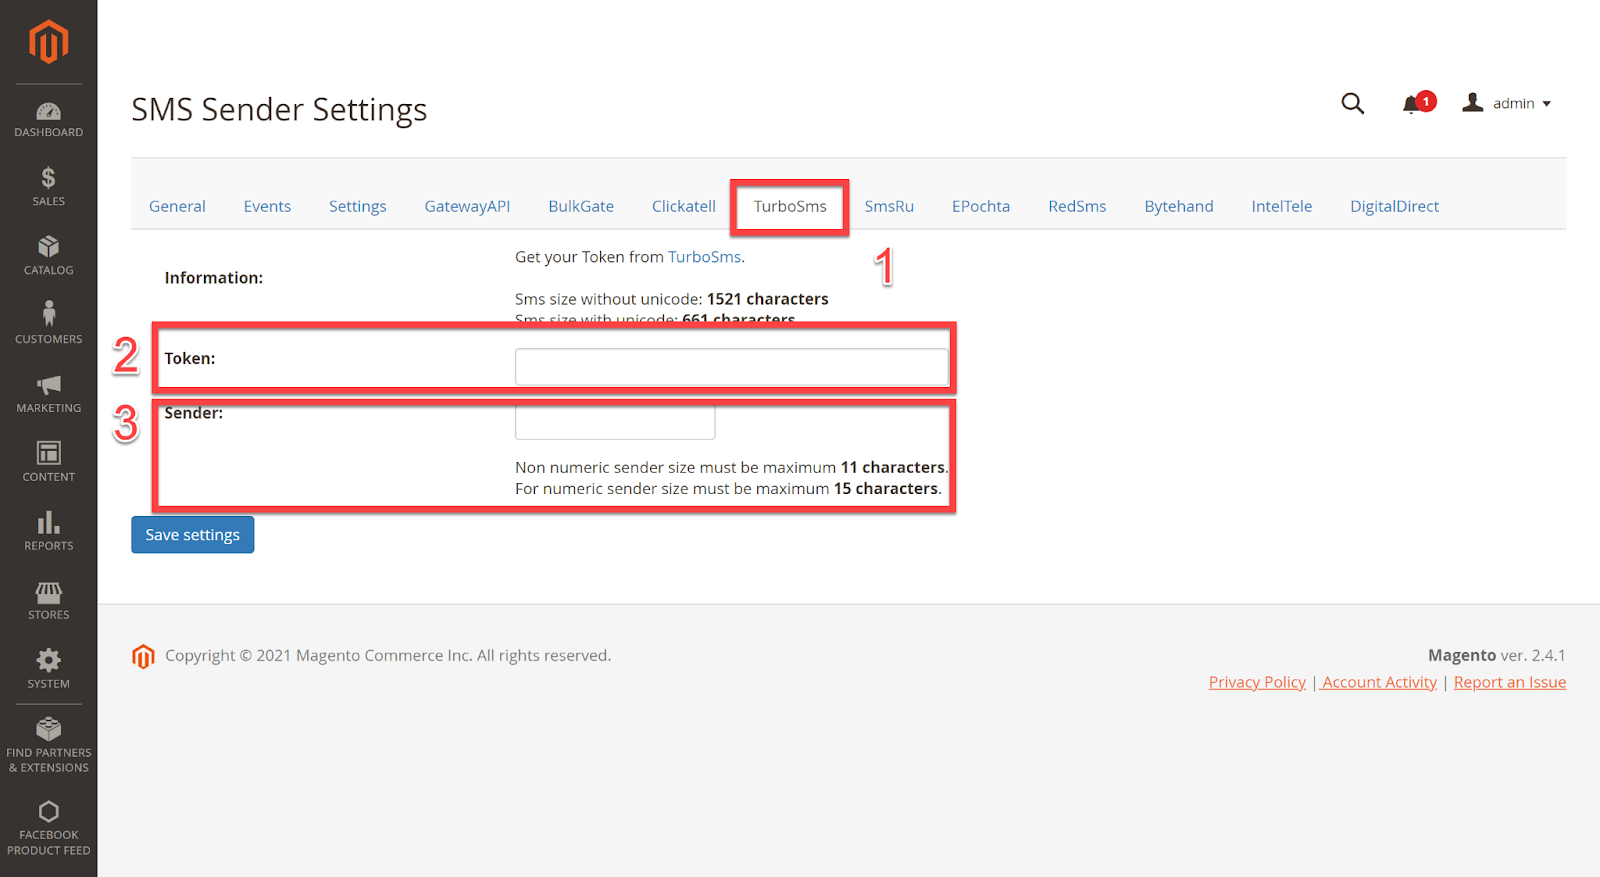Click the SMS Sender Settings heading

[x=279, y=109]
